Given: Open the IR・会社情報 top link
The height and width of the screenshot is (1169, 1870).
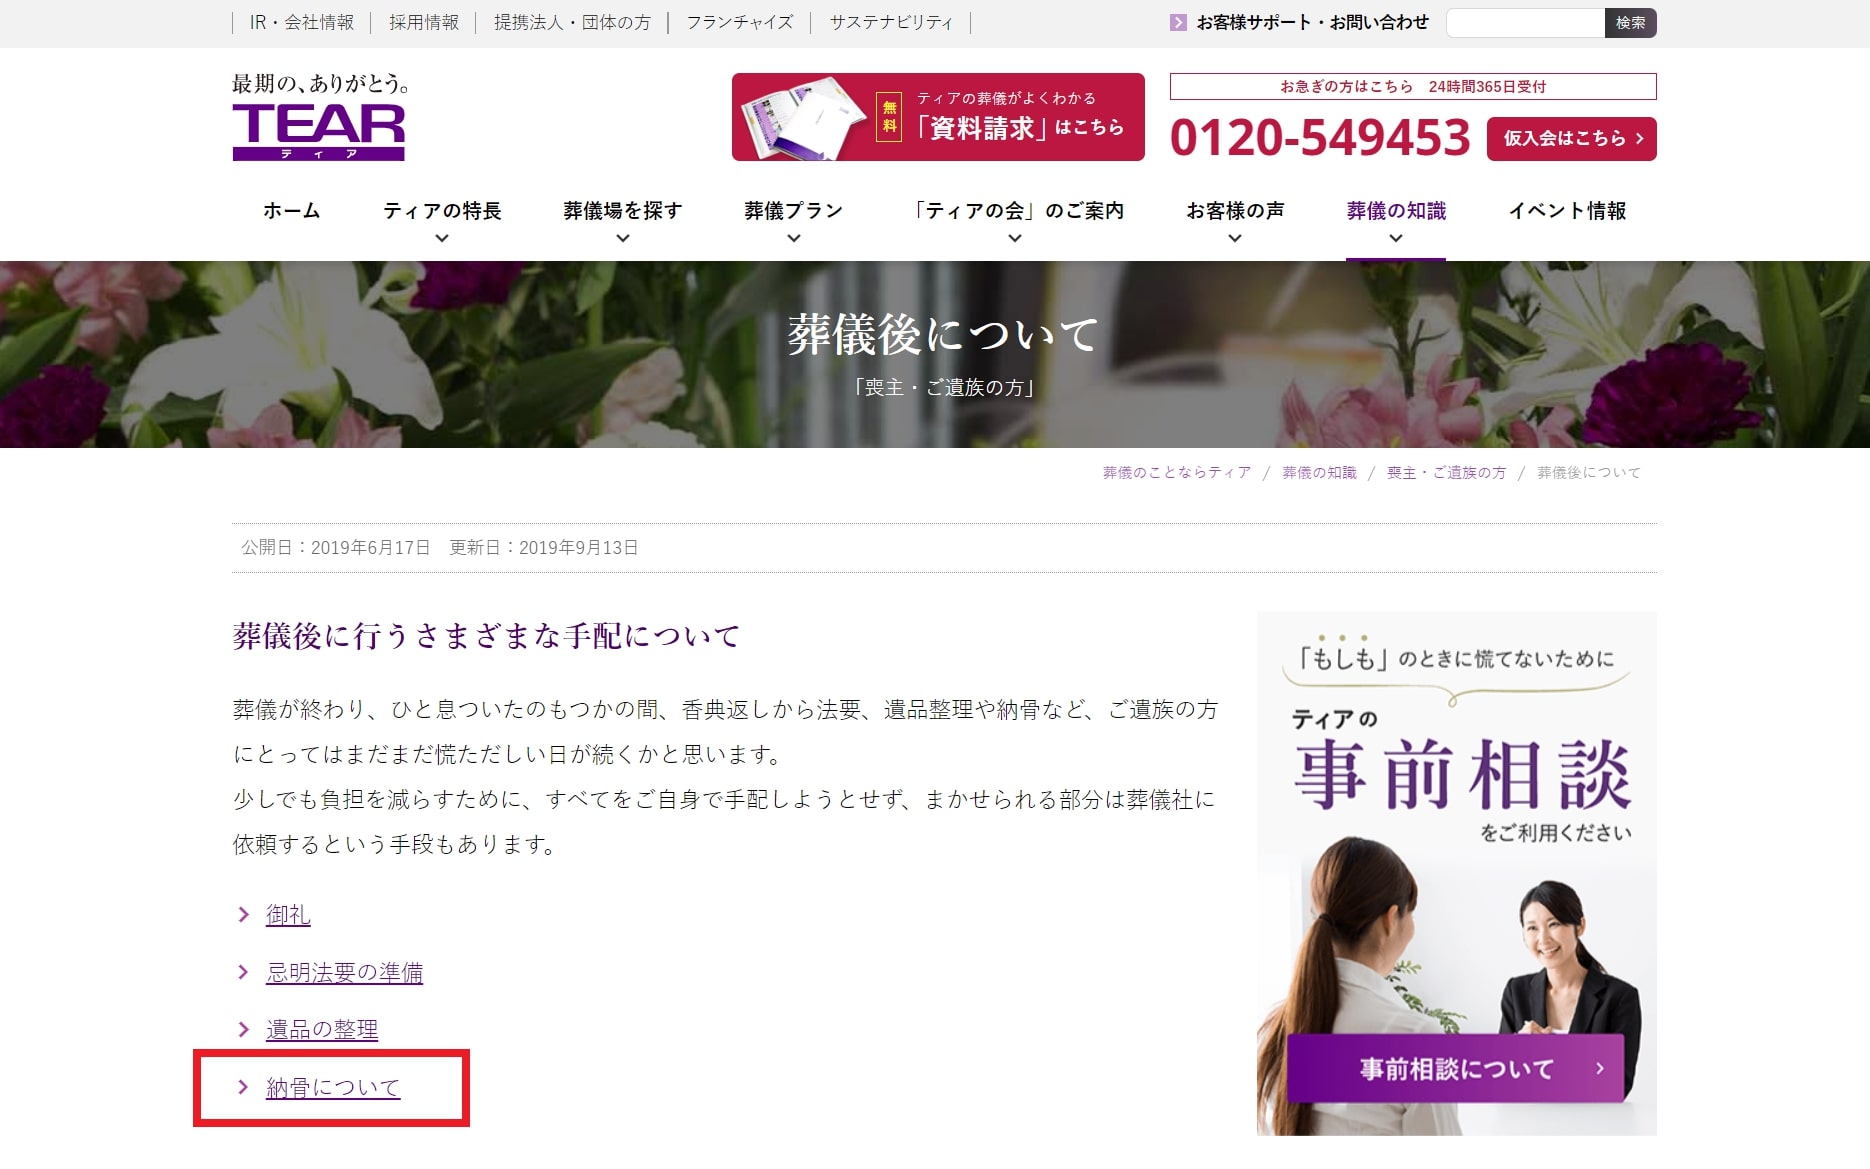Looking at the screenshot, I should pyautogui.click(x=301, y=23).
